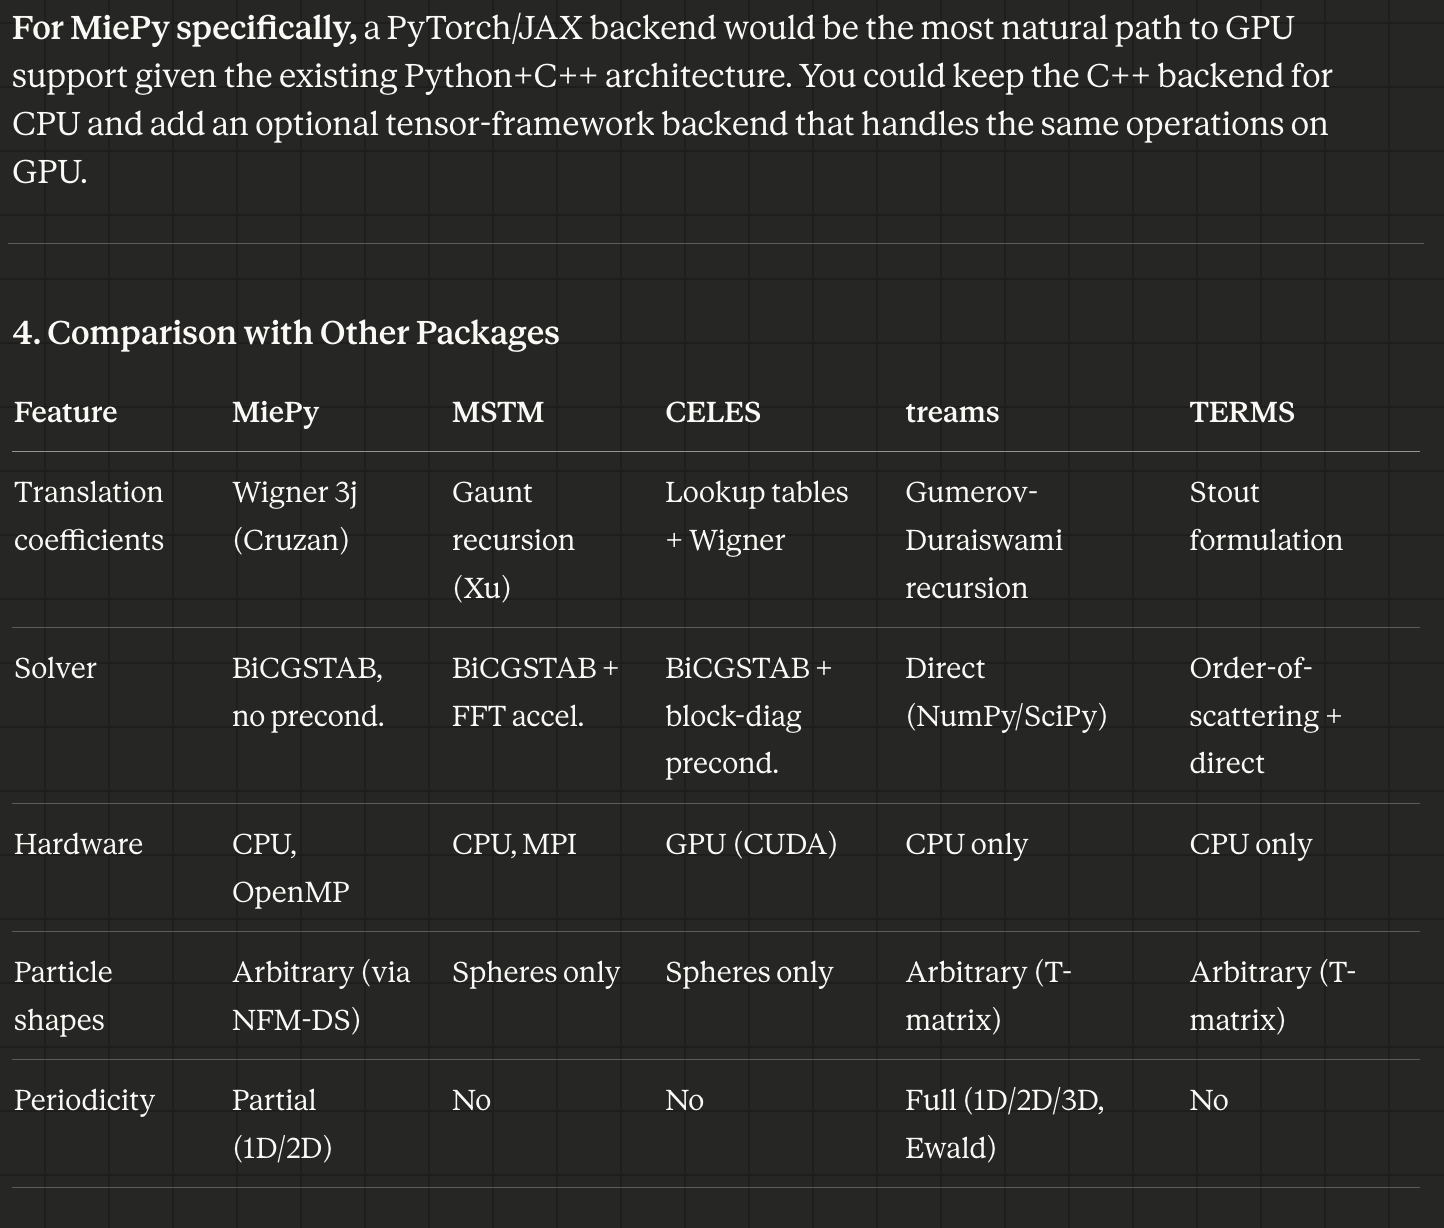Select the "CPU, MPI" cell
The height and width of the screenshot is (1228, 1444).
click(514, 844)
